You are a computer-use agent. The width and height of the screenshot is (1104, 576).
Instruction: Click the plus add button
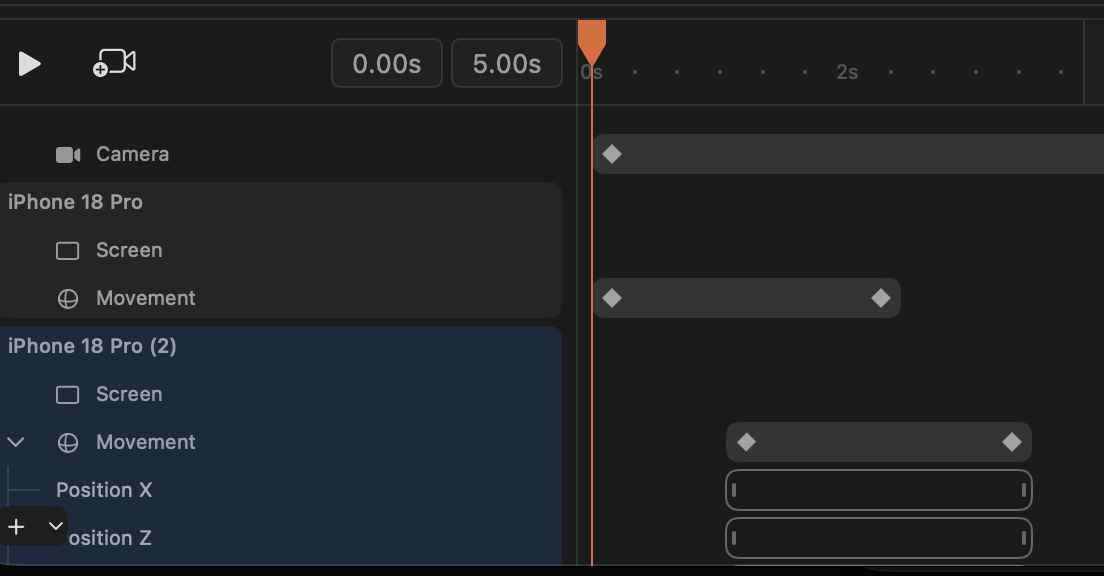pos(16,526)
